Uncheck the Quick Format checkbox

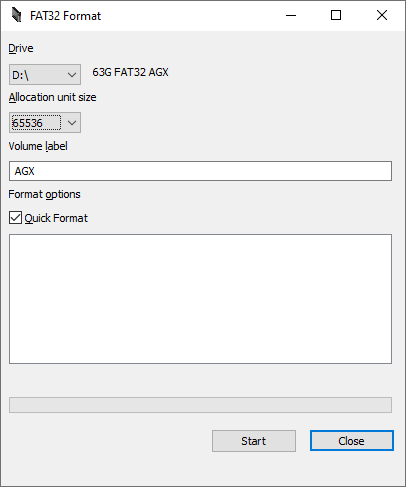click(15, 218)
